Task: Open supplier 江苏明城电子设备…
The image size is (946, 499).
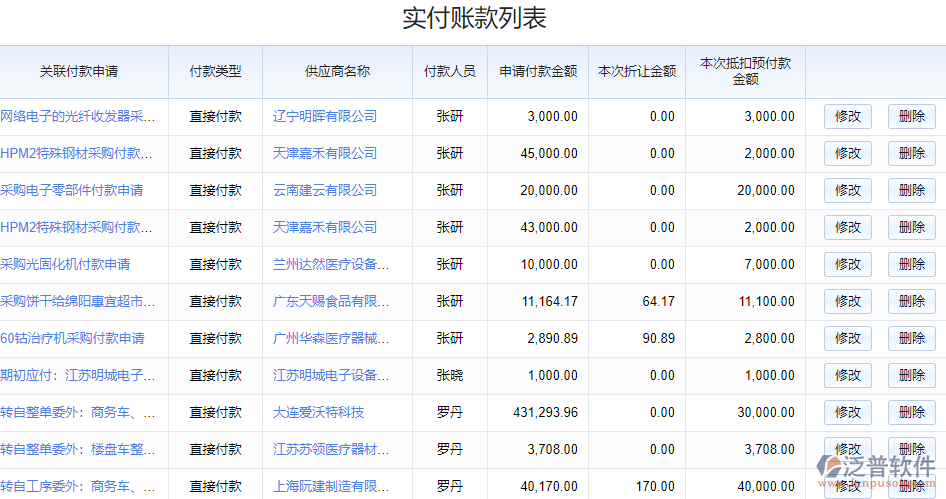Action: coord(331,375)
